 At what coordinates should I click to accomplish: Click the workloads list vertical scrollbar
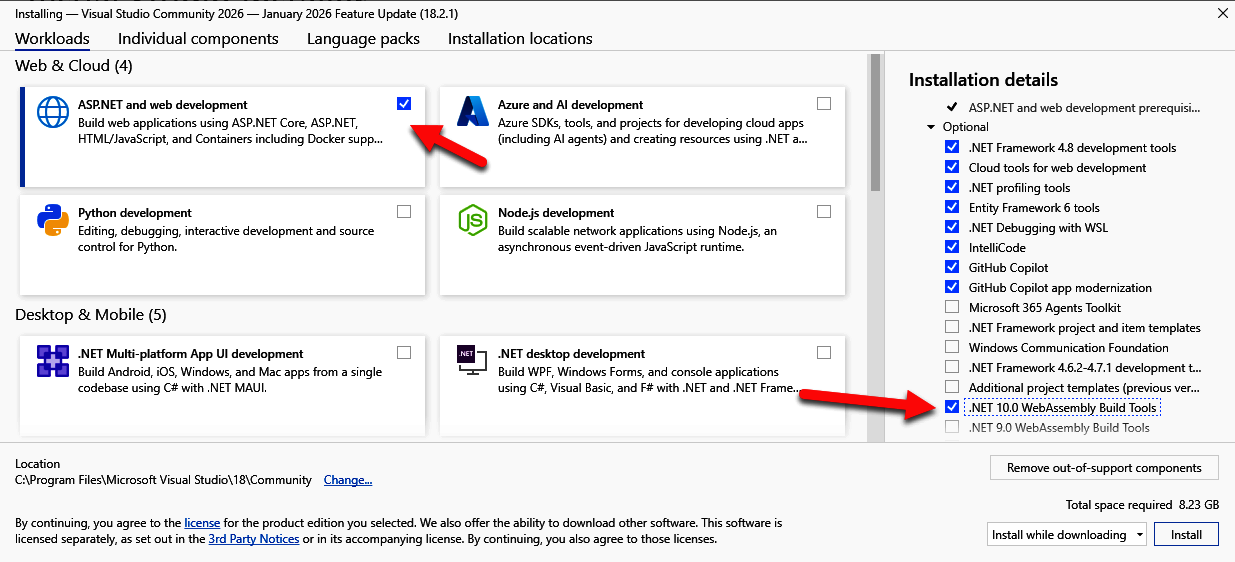(875, 123)
